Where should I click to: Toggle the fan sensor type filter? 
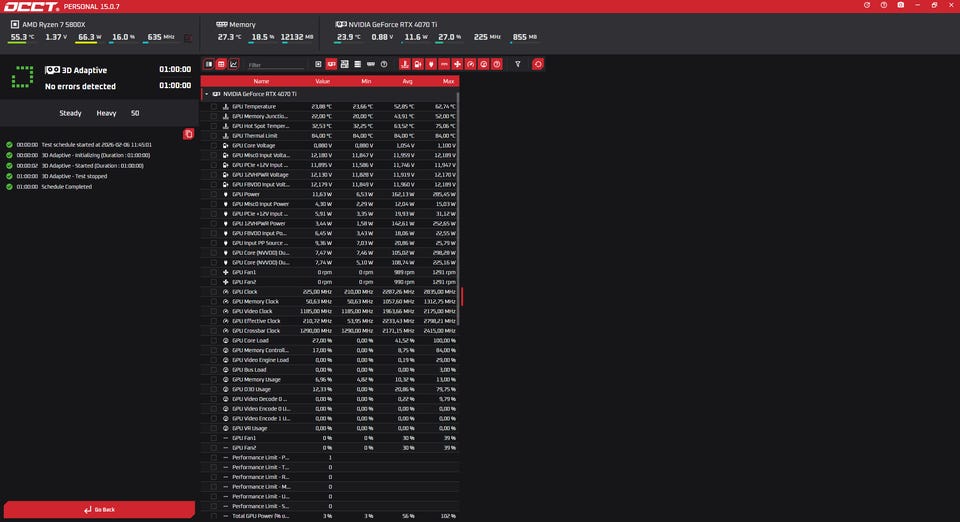[x=457, y=64]
